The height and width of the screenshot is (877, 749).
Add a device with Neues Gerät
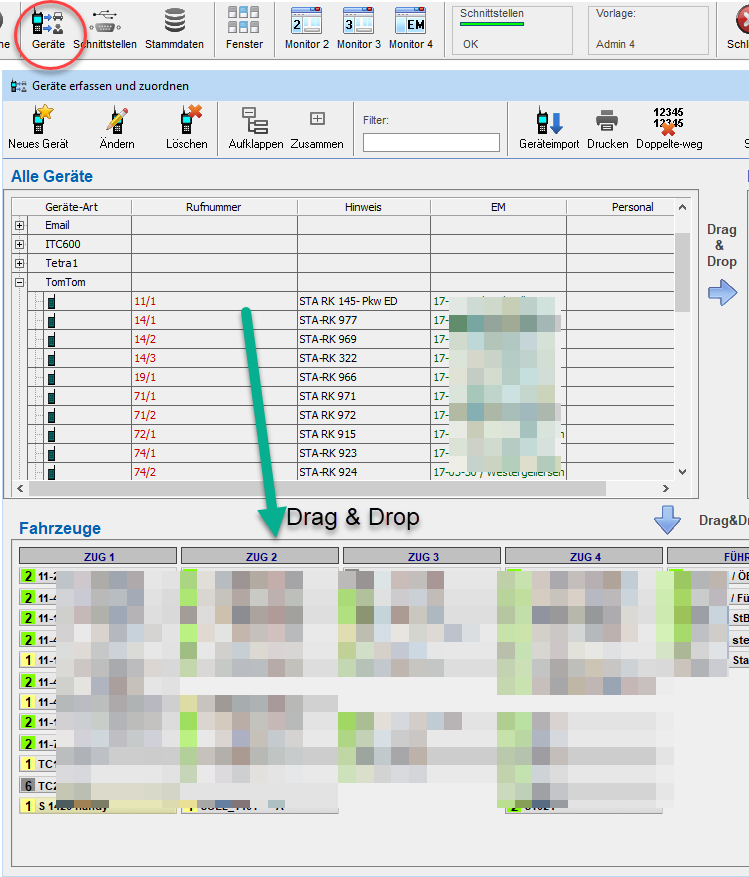pyautogui.click(x=38, y=127)
